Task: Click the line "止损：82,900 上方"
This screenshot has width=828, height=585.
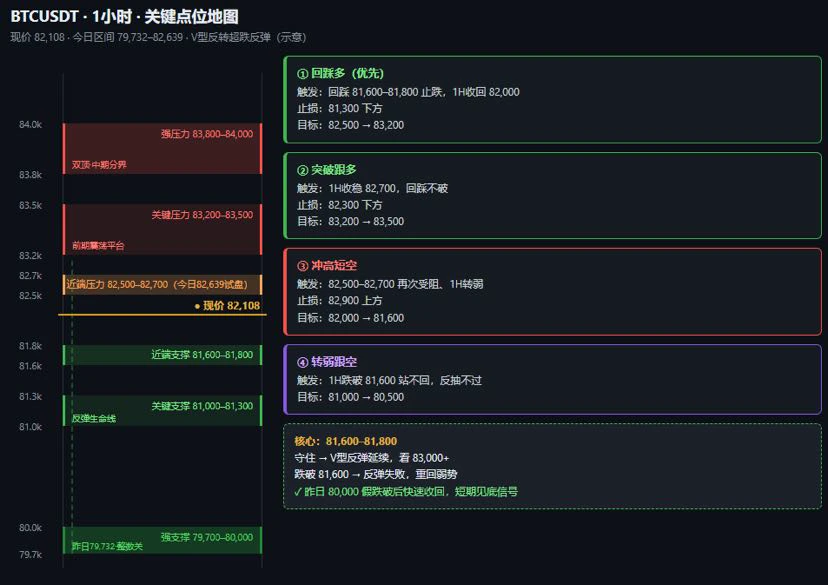Action: 340,301
